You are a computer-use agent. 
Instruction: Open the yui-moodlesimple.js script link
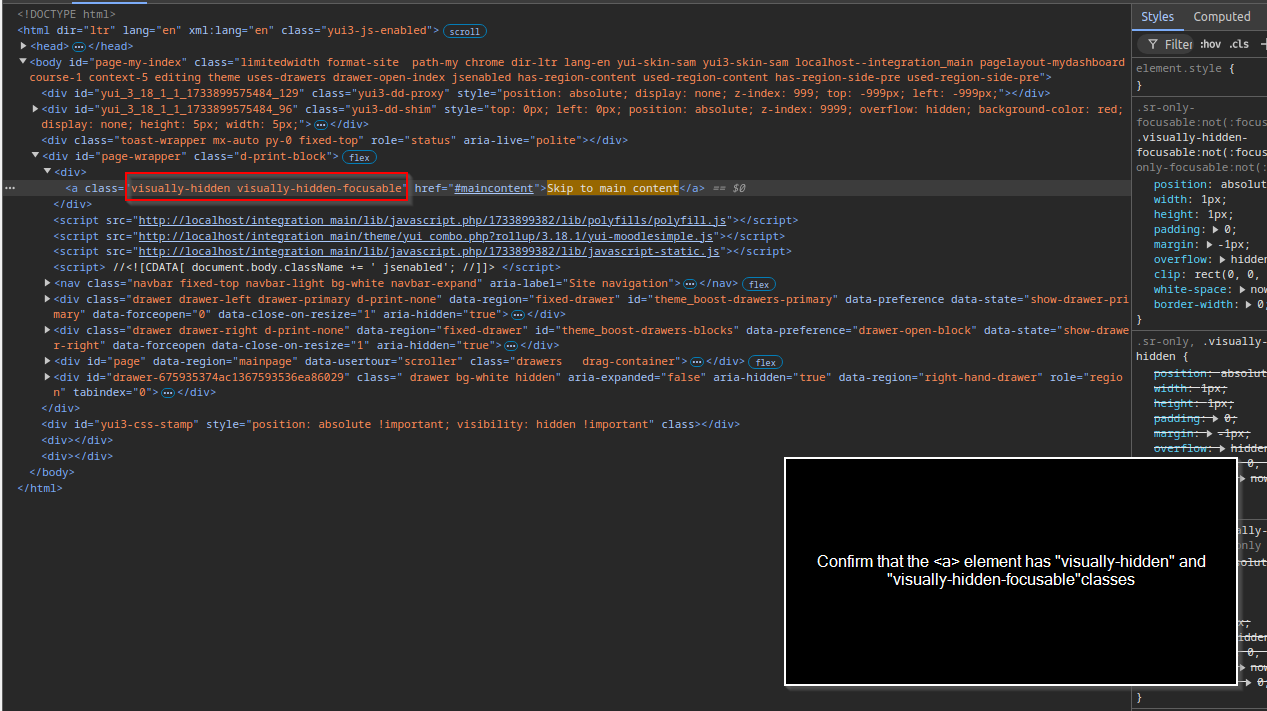tap(426, 236)
